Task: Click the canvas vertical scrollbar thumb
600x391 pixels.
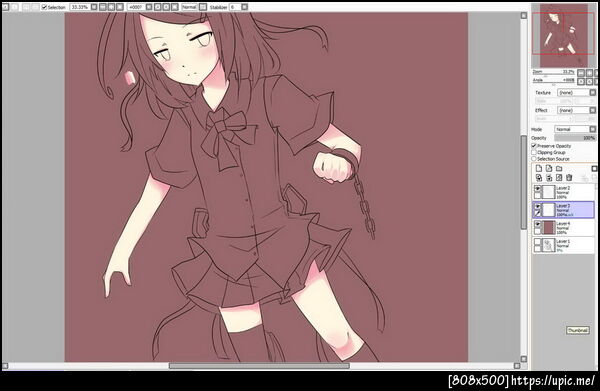Action: [524, 182]
